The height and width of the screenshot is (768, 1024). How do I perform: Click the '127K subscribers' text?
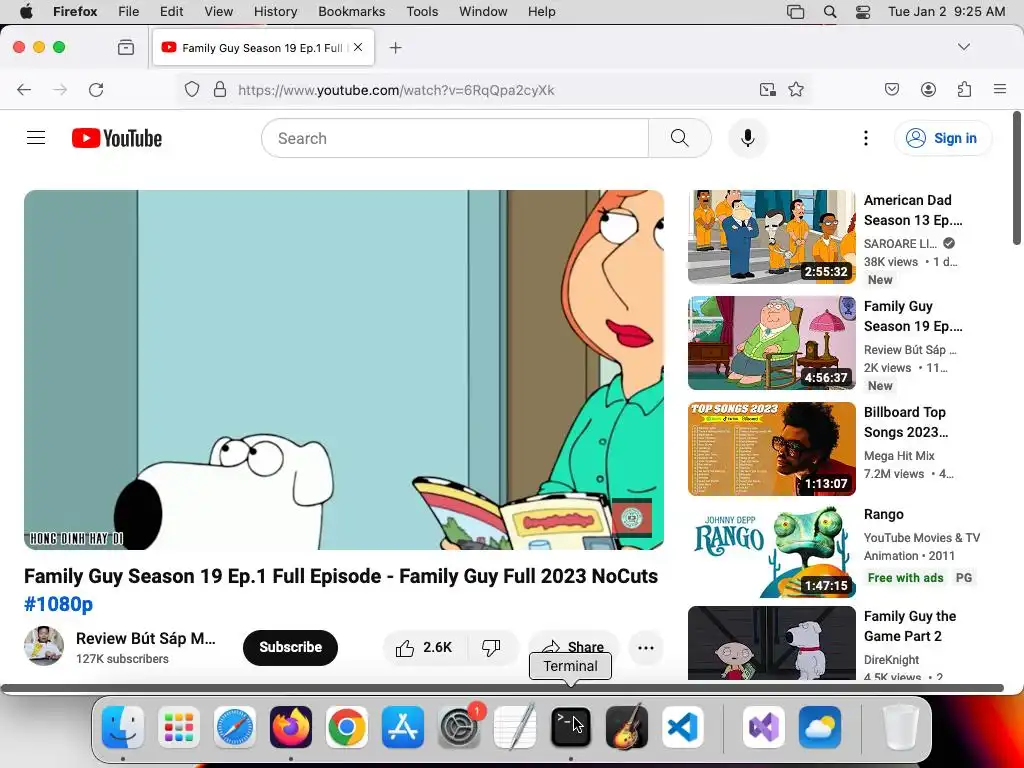coord(122,659)
